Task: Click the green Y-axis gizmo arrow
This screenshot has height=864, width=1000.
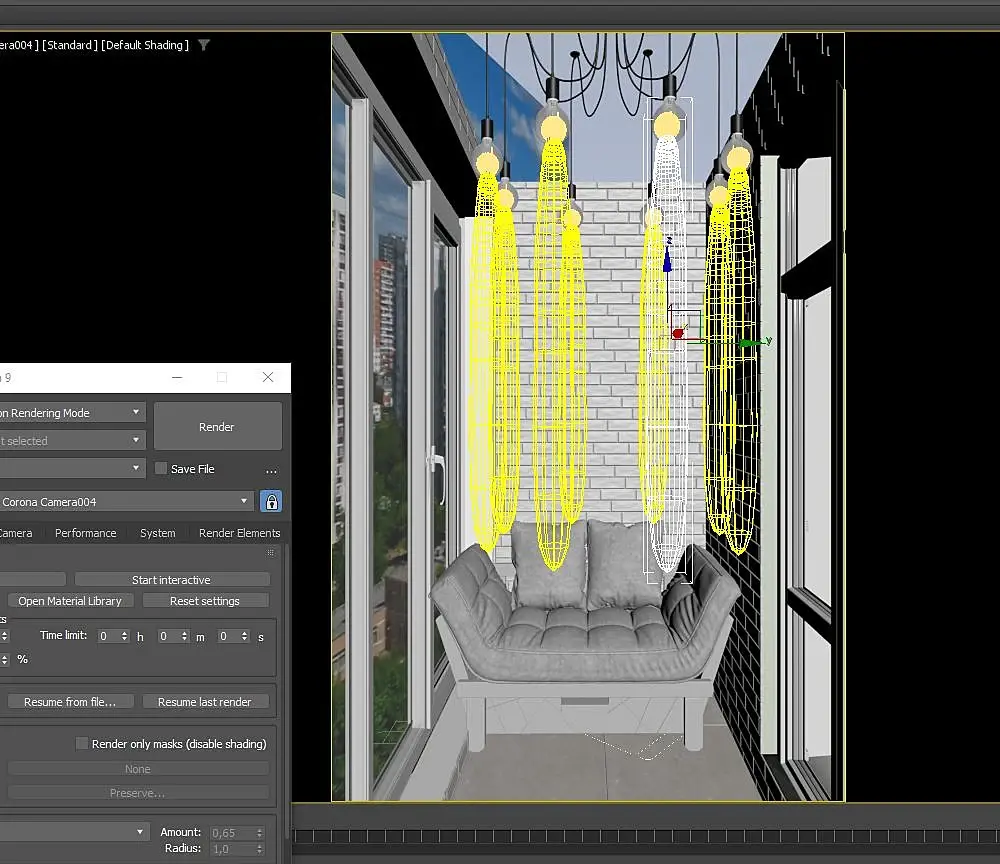Action: pos(748,342)
